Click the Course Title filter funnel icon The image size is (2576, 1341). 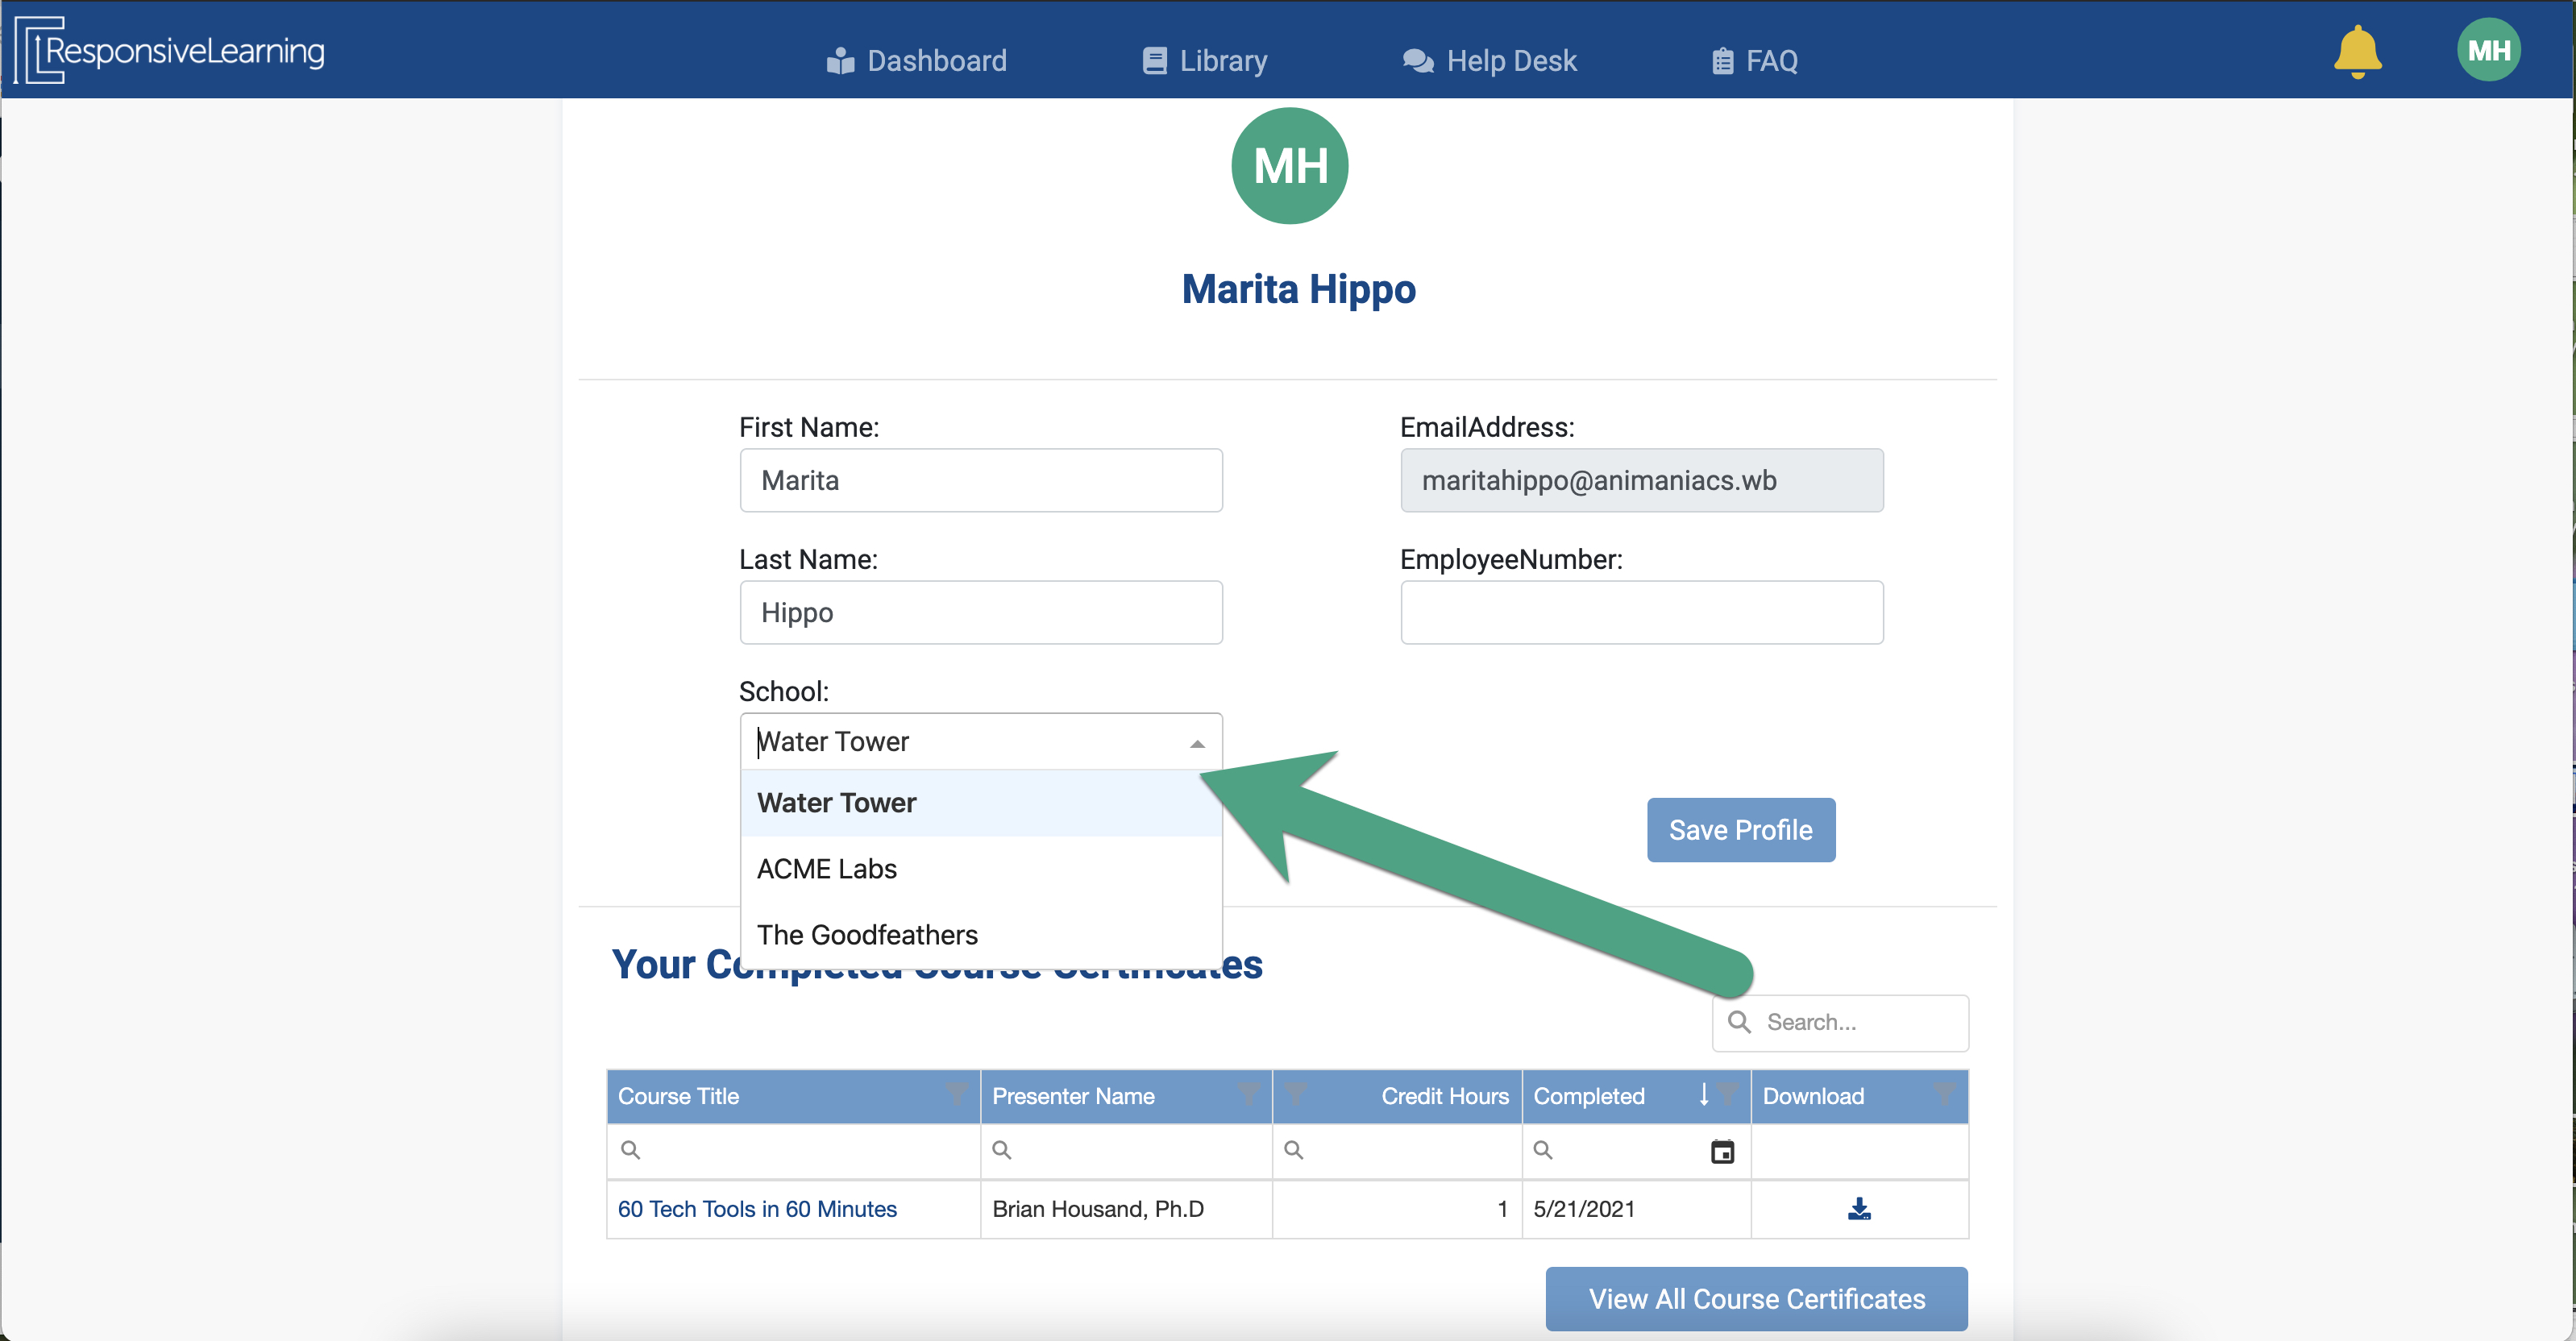click(x=956, y=1095)
